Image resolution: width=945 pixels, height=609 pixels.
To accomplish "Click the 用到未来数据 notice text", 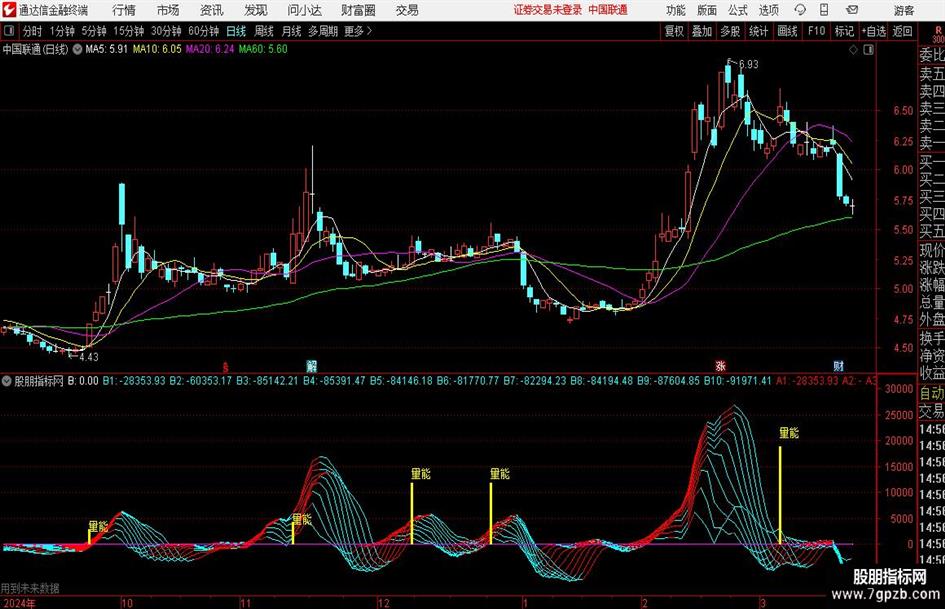I will [30, 588].
